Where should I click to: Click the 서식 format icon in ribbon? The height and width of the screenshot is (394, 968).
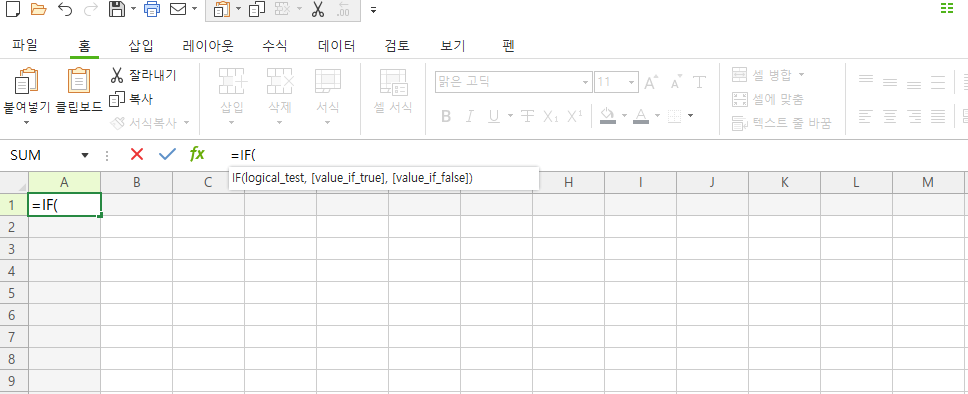tap(328, 81)
